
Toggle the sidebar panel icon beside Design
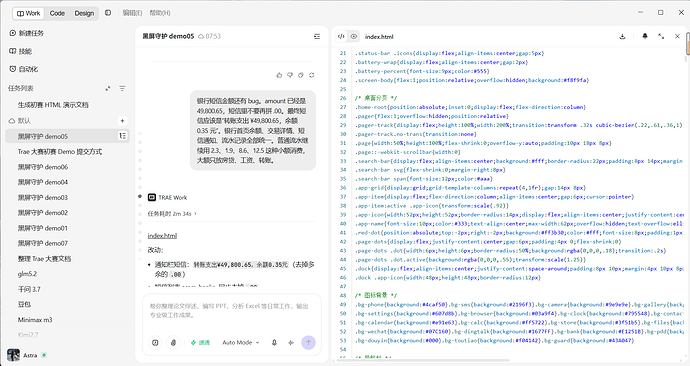click(108, 13)
